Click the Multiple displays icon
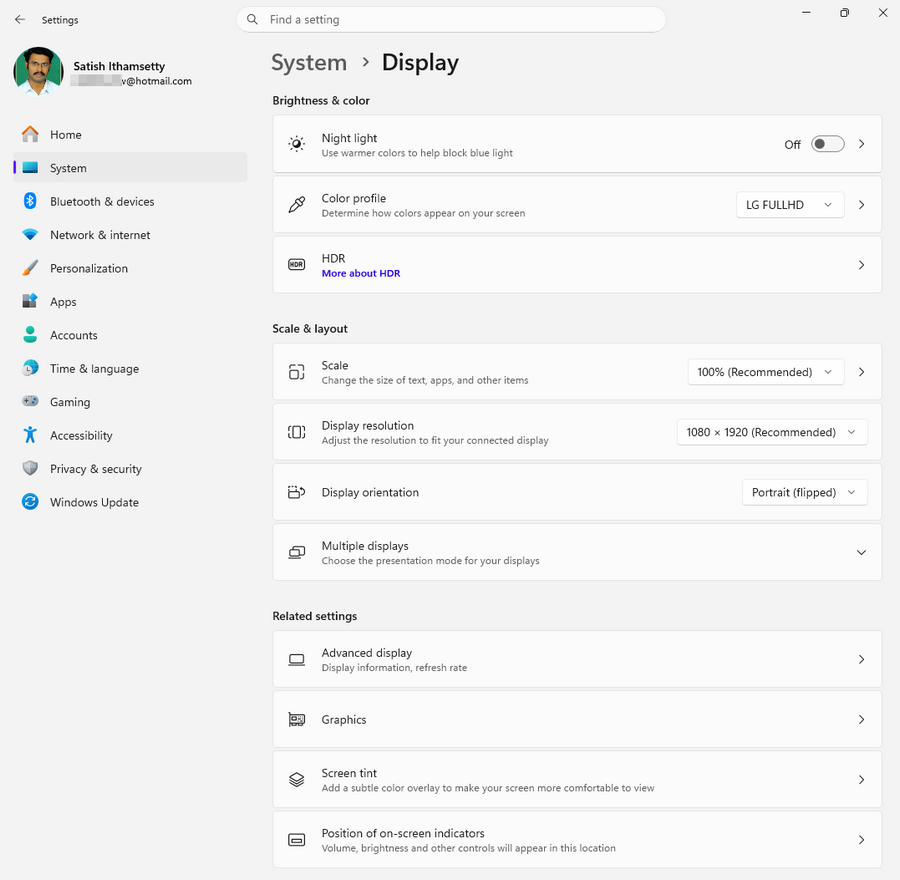The height and width of the screenshot is (880, 900). pyautogui.click(x=297, y=552)
